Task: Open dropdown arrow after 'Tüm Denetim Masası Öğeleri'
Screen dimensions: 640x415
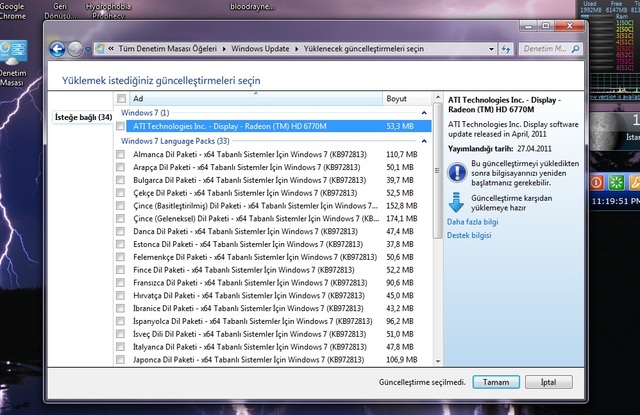Action: 224,49
